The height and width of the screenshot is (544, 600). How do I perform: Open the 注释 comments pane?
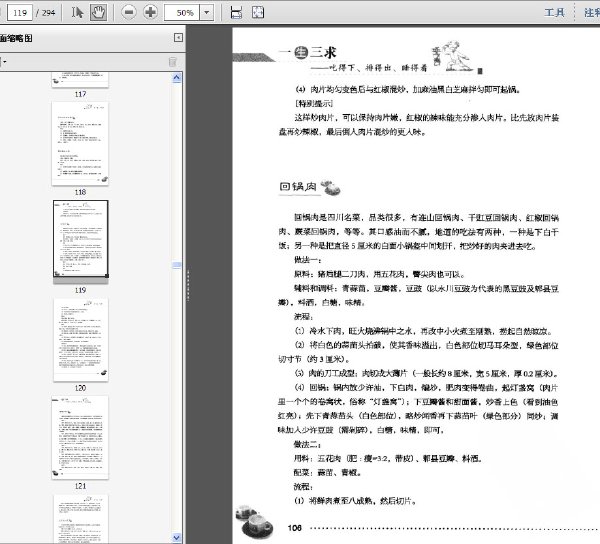point(592,13)
